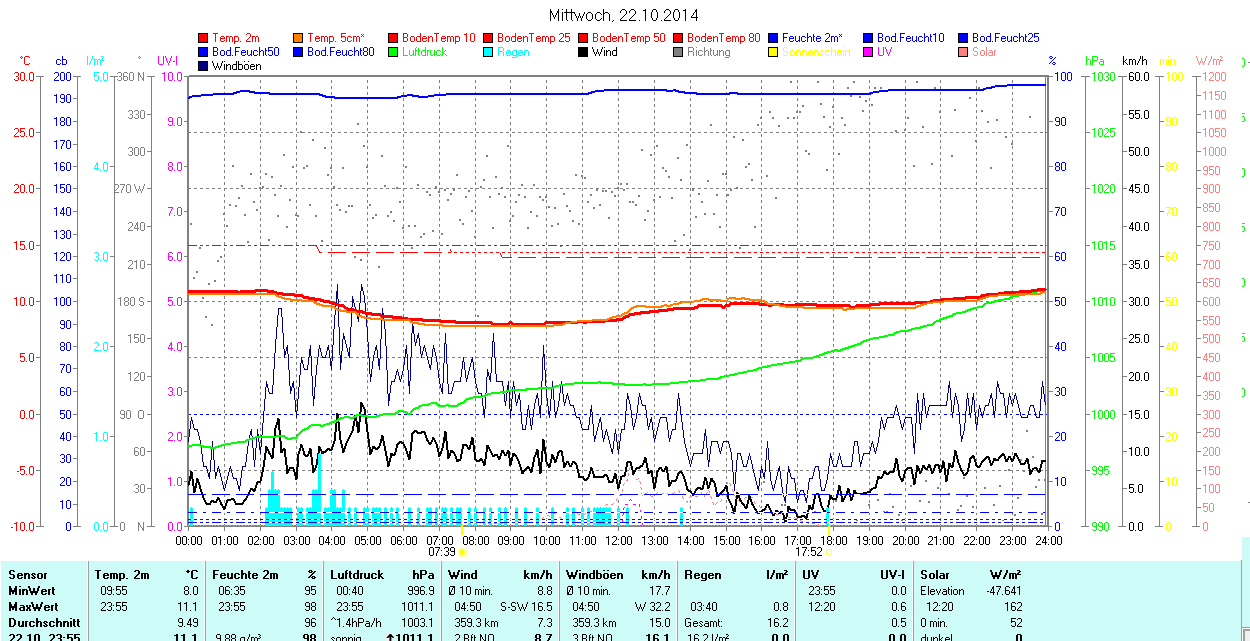Select the green Luftdruck legend marker

click(393, 52)
